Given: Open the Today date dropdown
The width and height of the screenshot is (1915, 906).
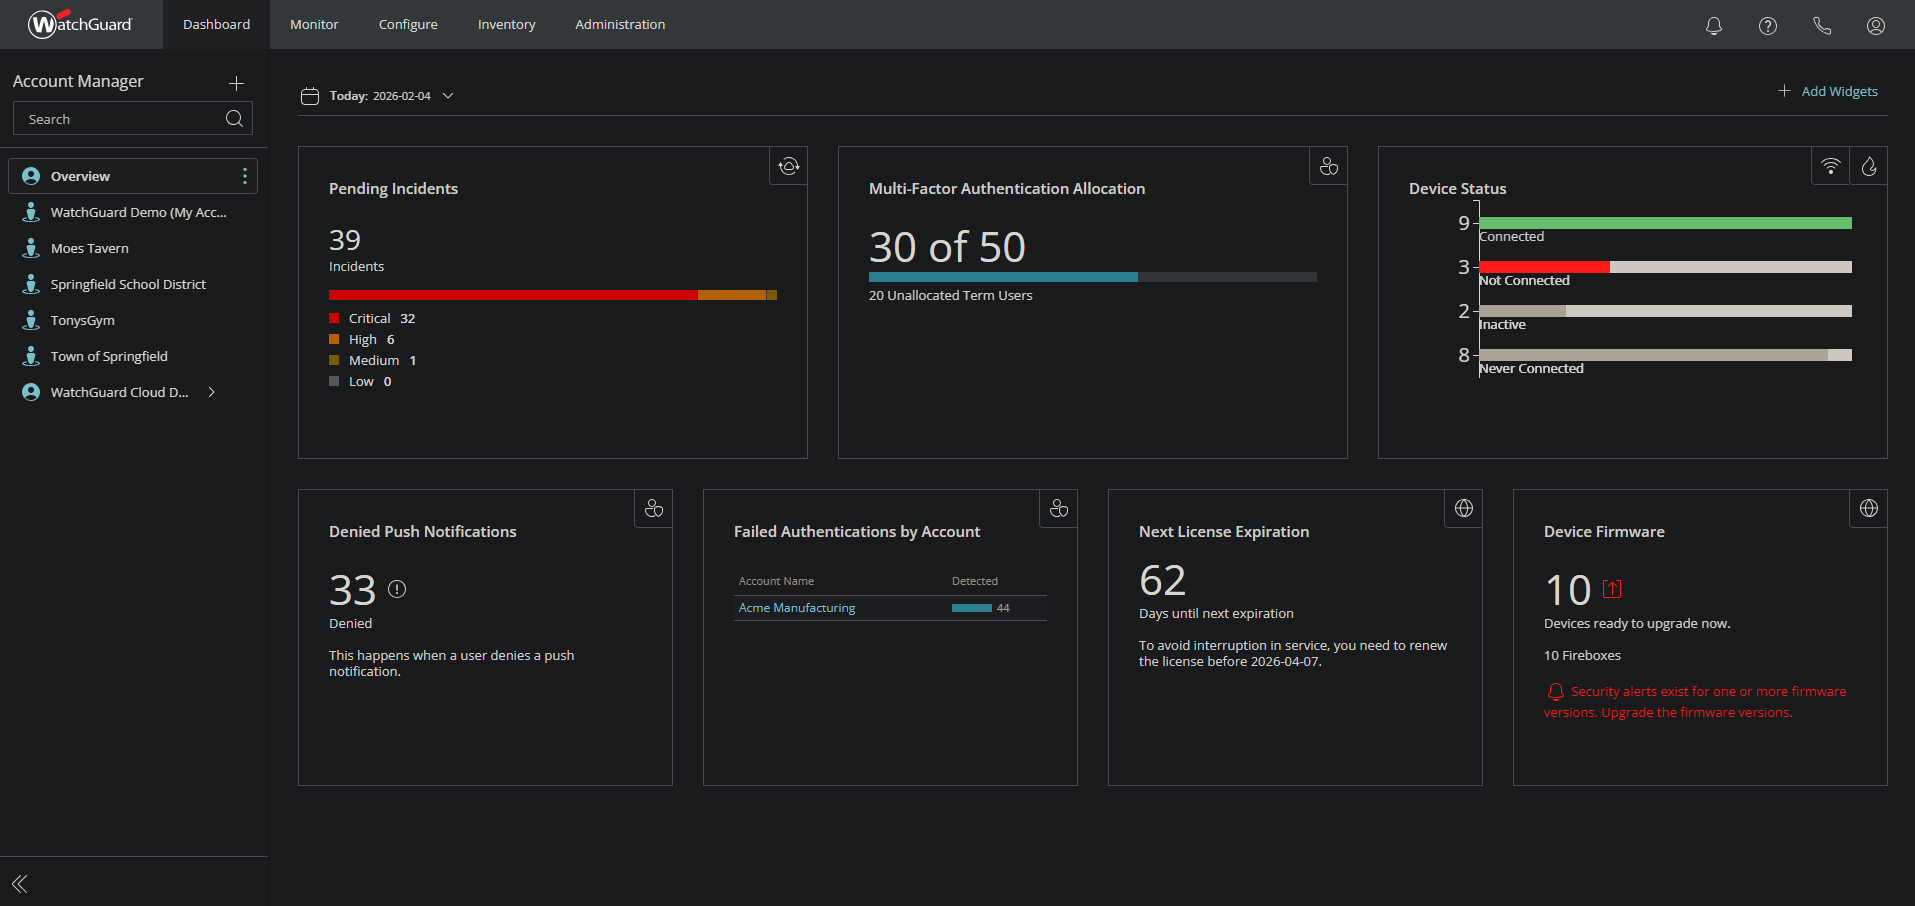Looking at the screenshot, I should (380, 96).
